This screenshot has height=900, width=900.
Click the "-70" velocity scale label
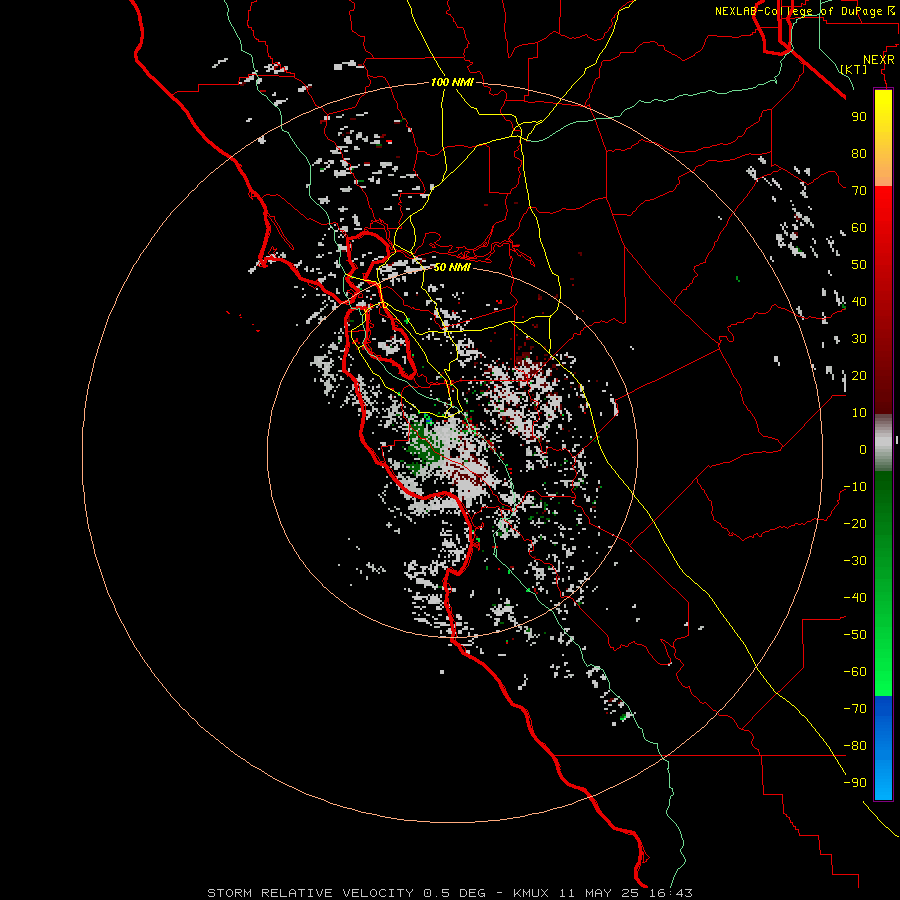pos(855,709)
